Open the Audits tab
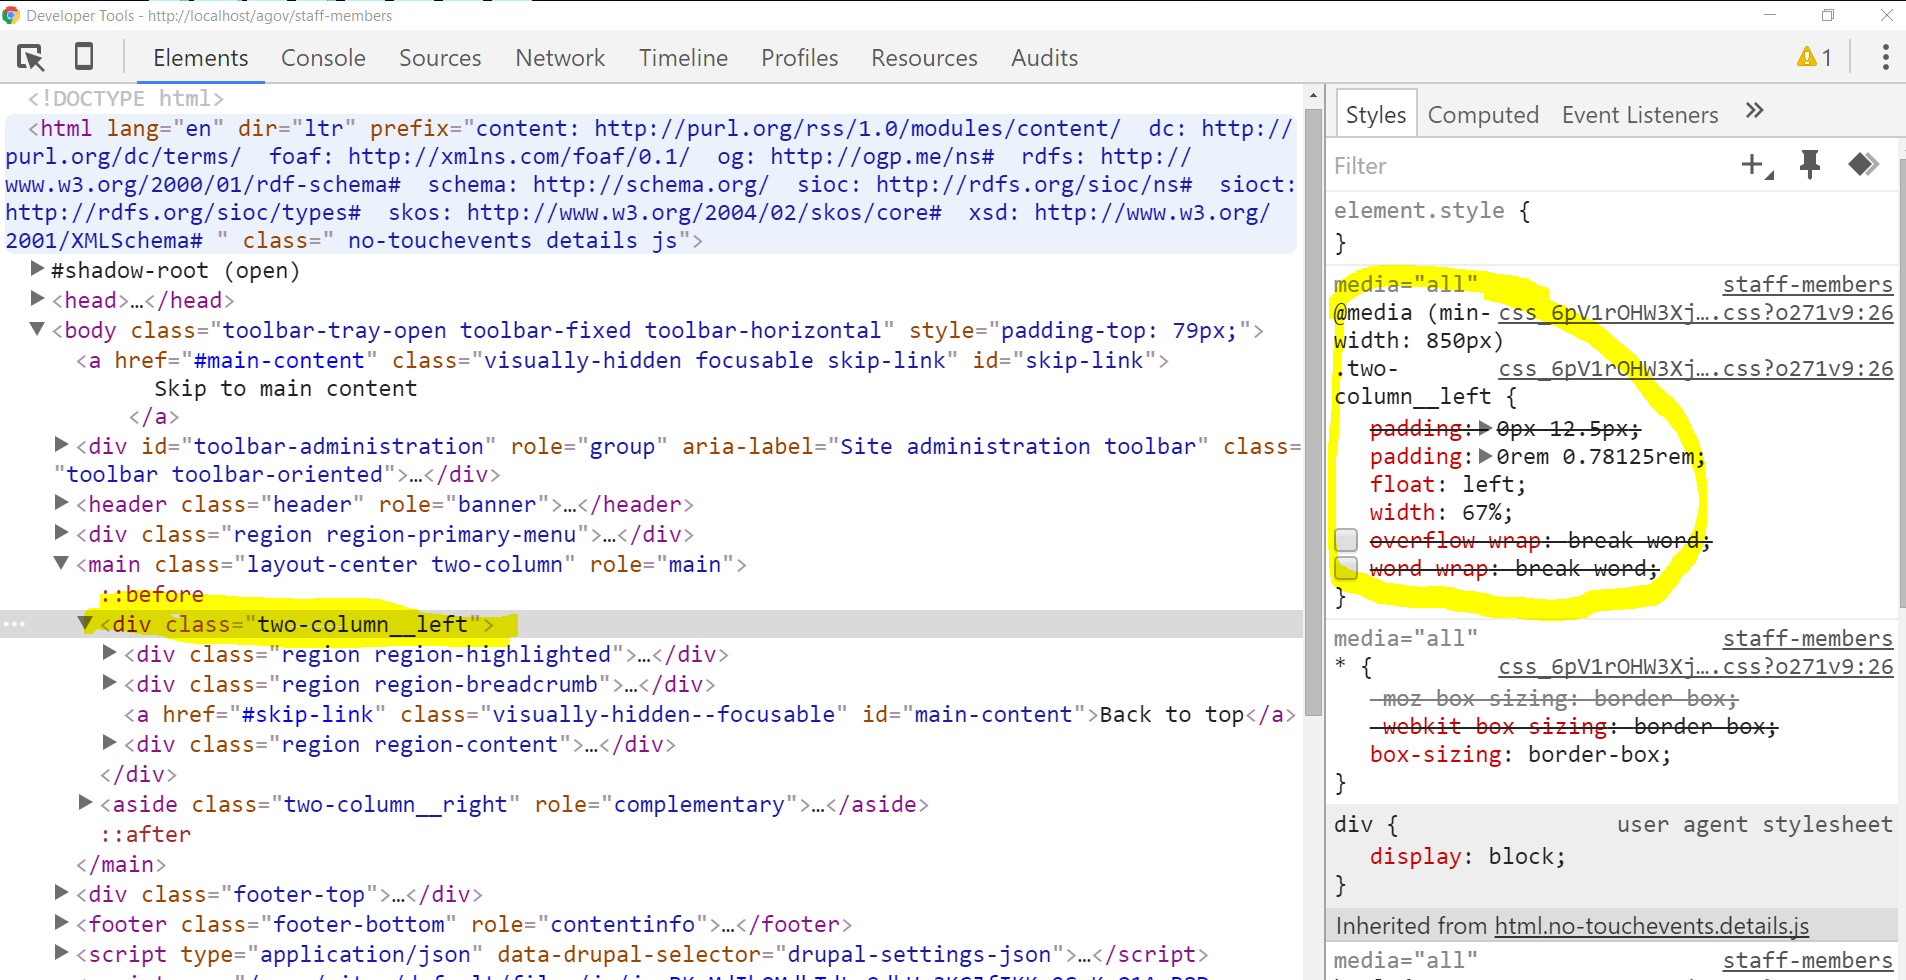Image resolution: width=1906 pixels, height=980 pixels. (x=1044, y=58)
